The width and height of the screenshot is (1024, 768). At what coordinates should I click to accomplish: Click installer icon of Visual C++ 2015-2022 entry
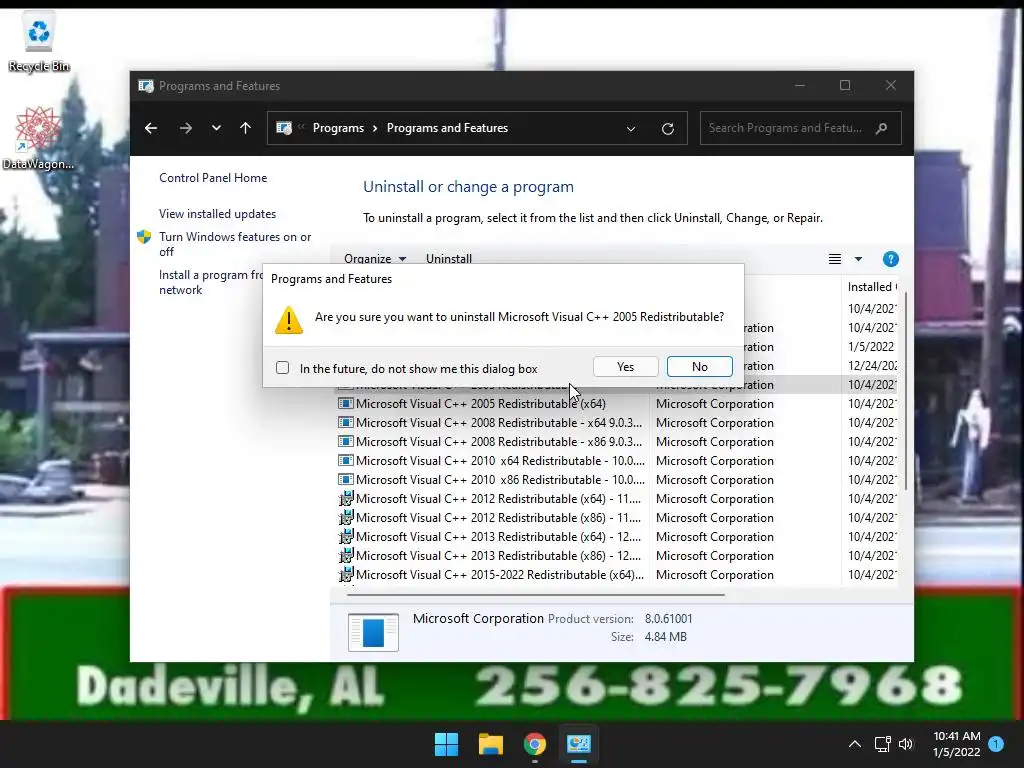345,574
